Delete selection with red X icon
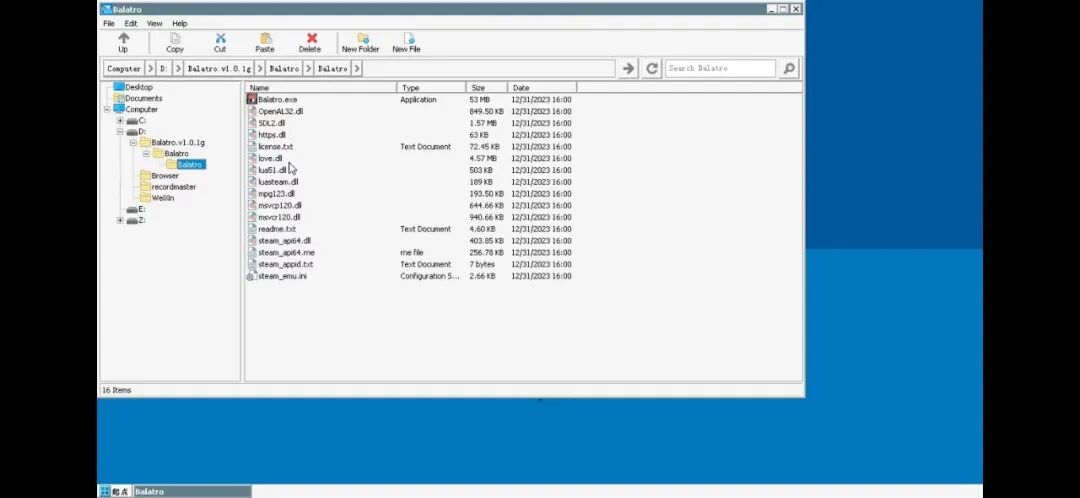 tap(310, 43)
